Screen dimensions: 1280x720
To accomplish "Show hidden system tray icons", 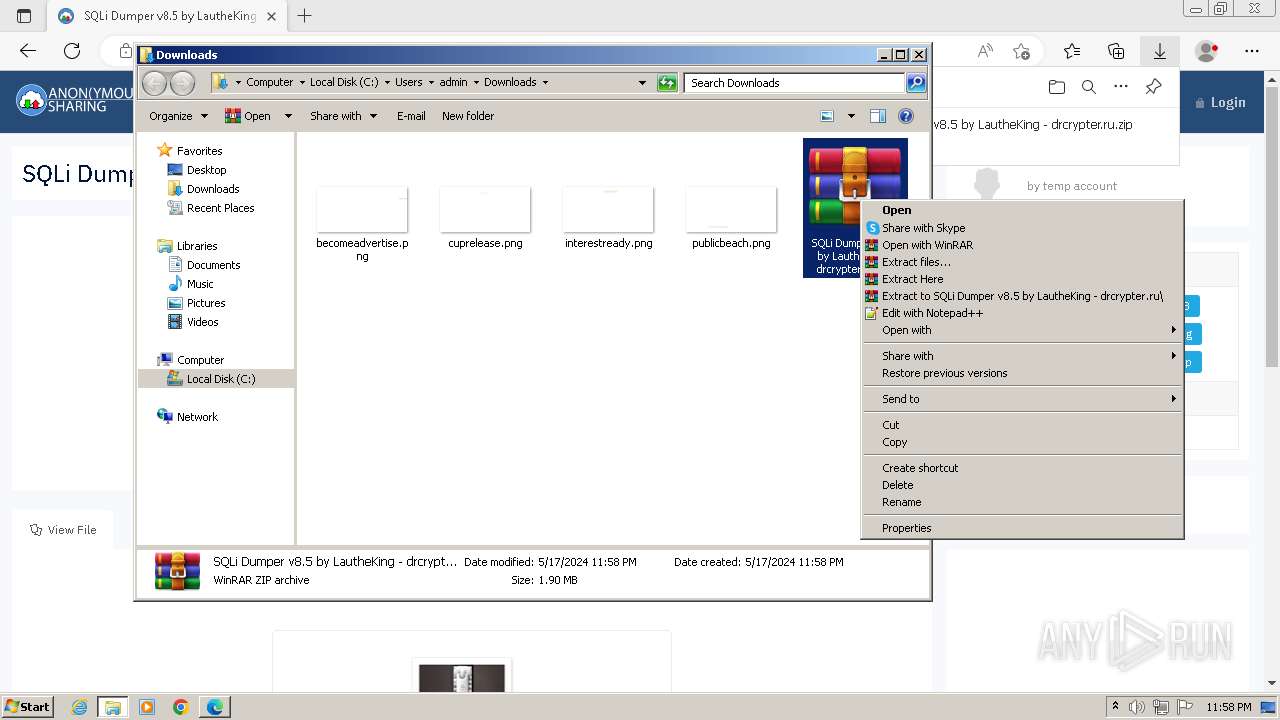I will click(1115, 707).
